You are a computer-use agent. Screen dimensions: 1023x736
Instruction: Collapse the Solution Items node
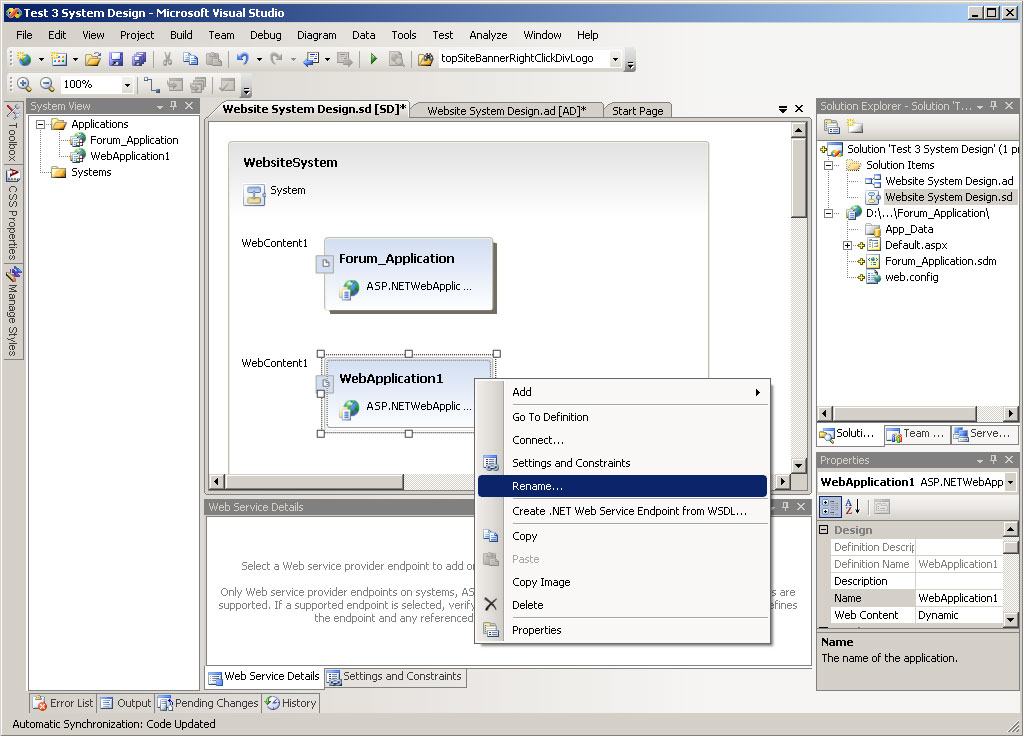[829, 165]
